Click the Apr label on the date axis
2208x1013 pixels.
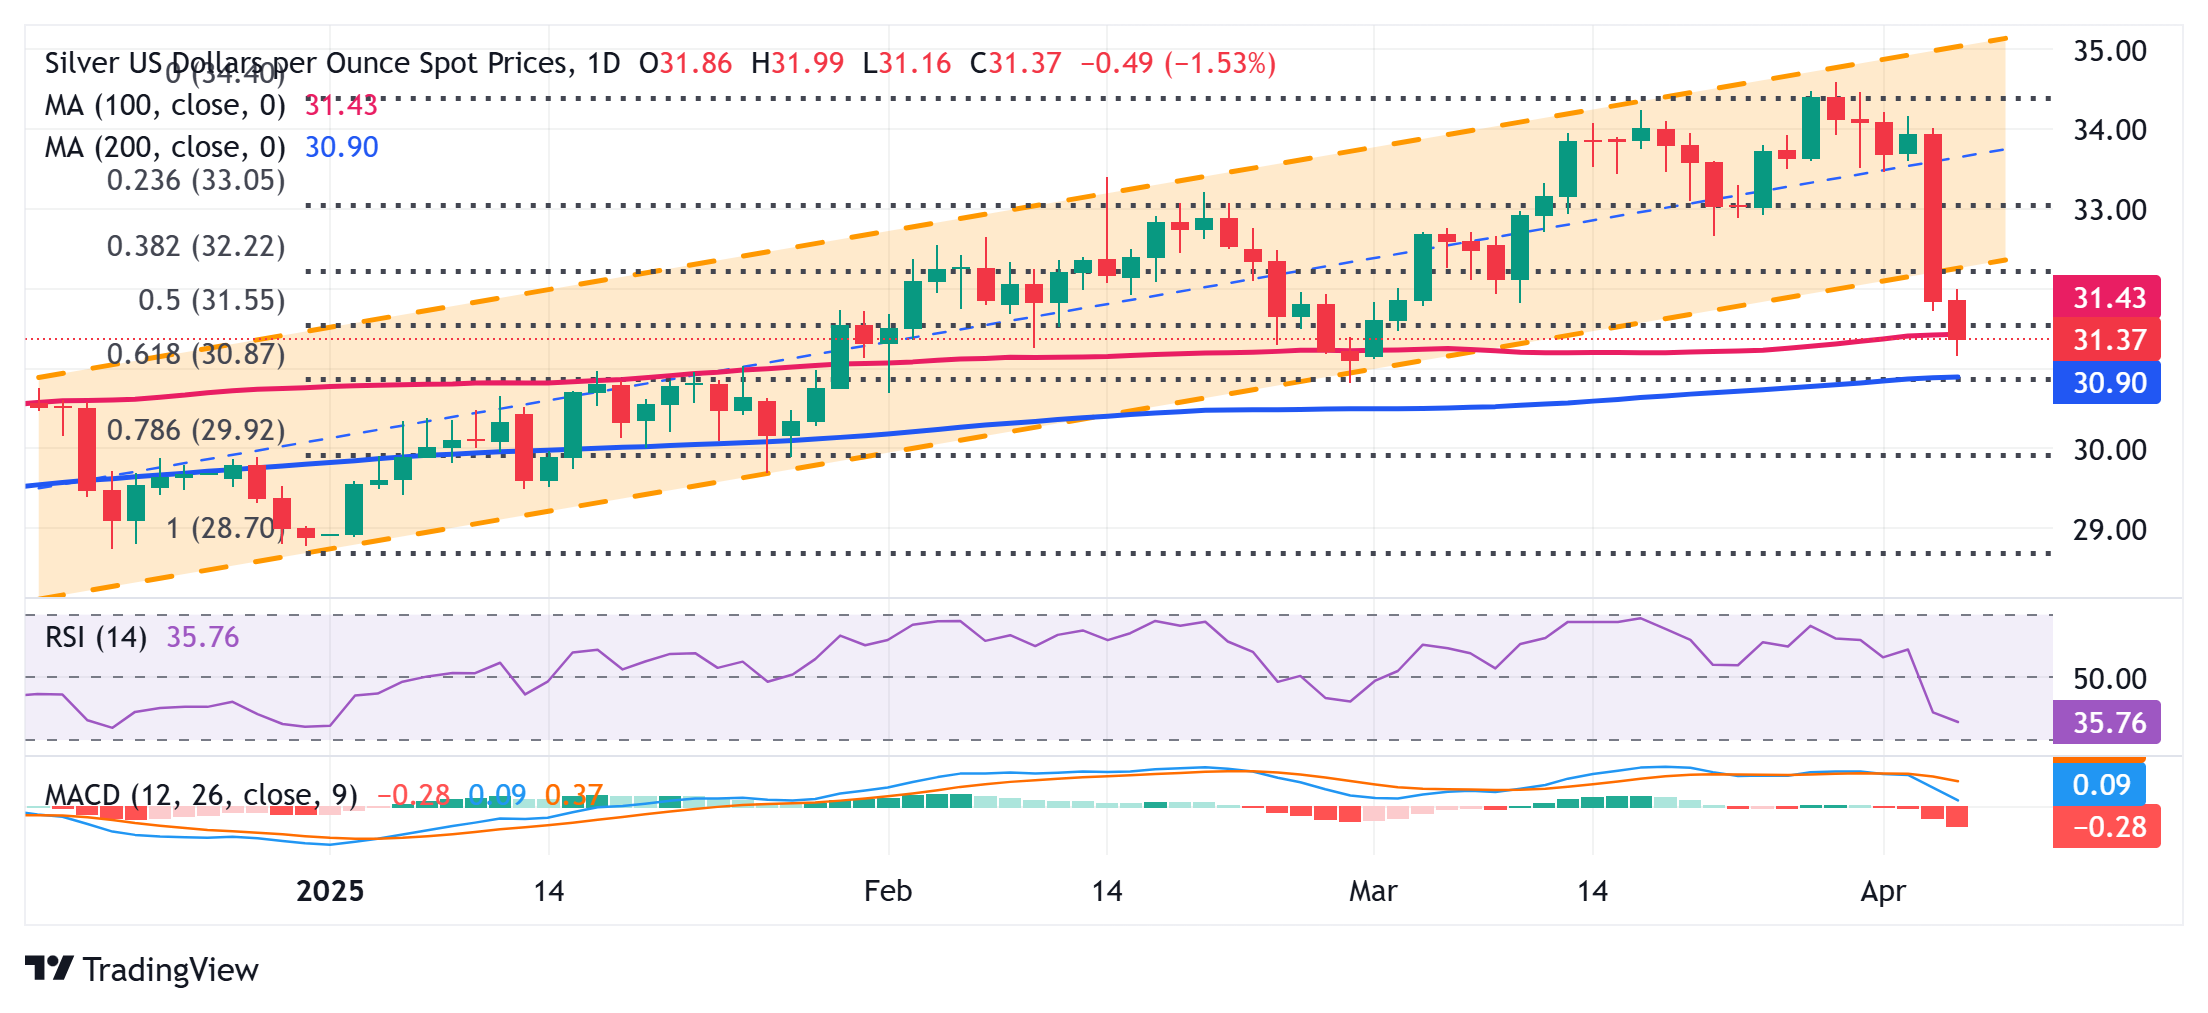(1885, 891)
